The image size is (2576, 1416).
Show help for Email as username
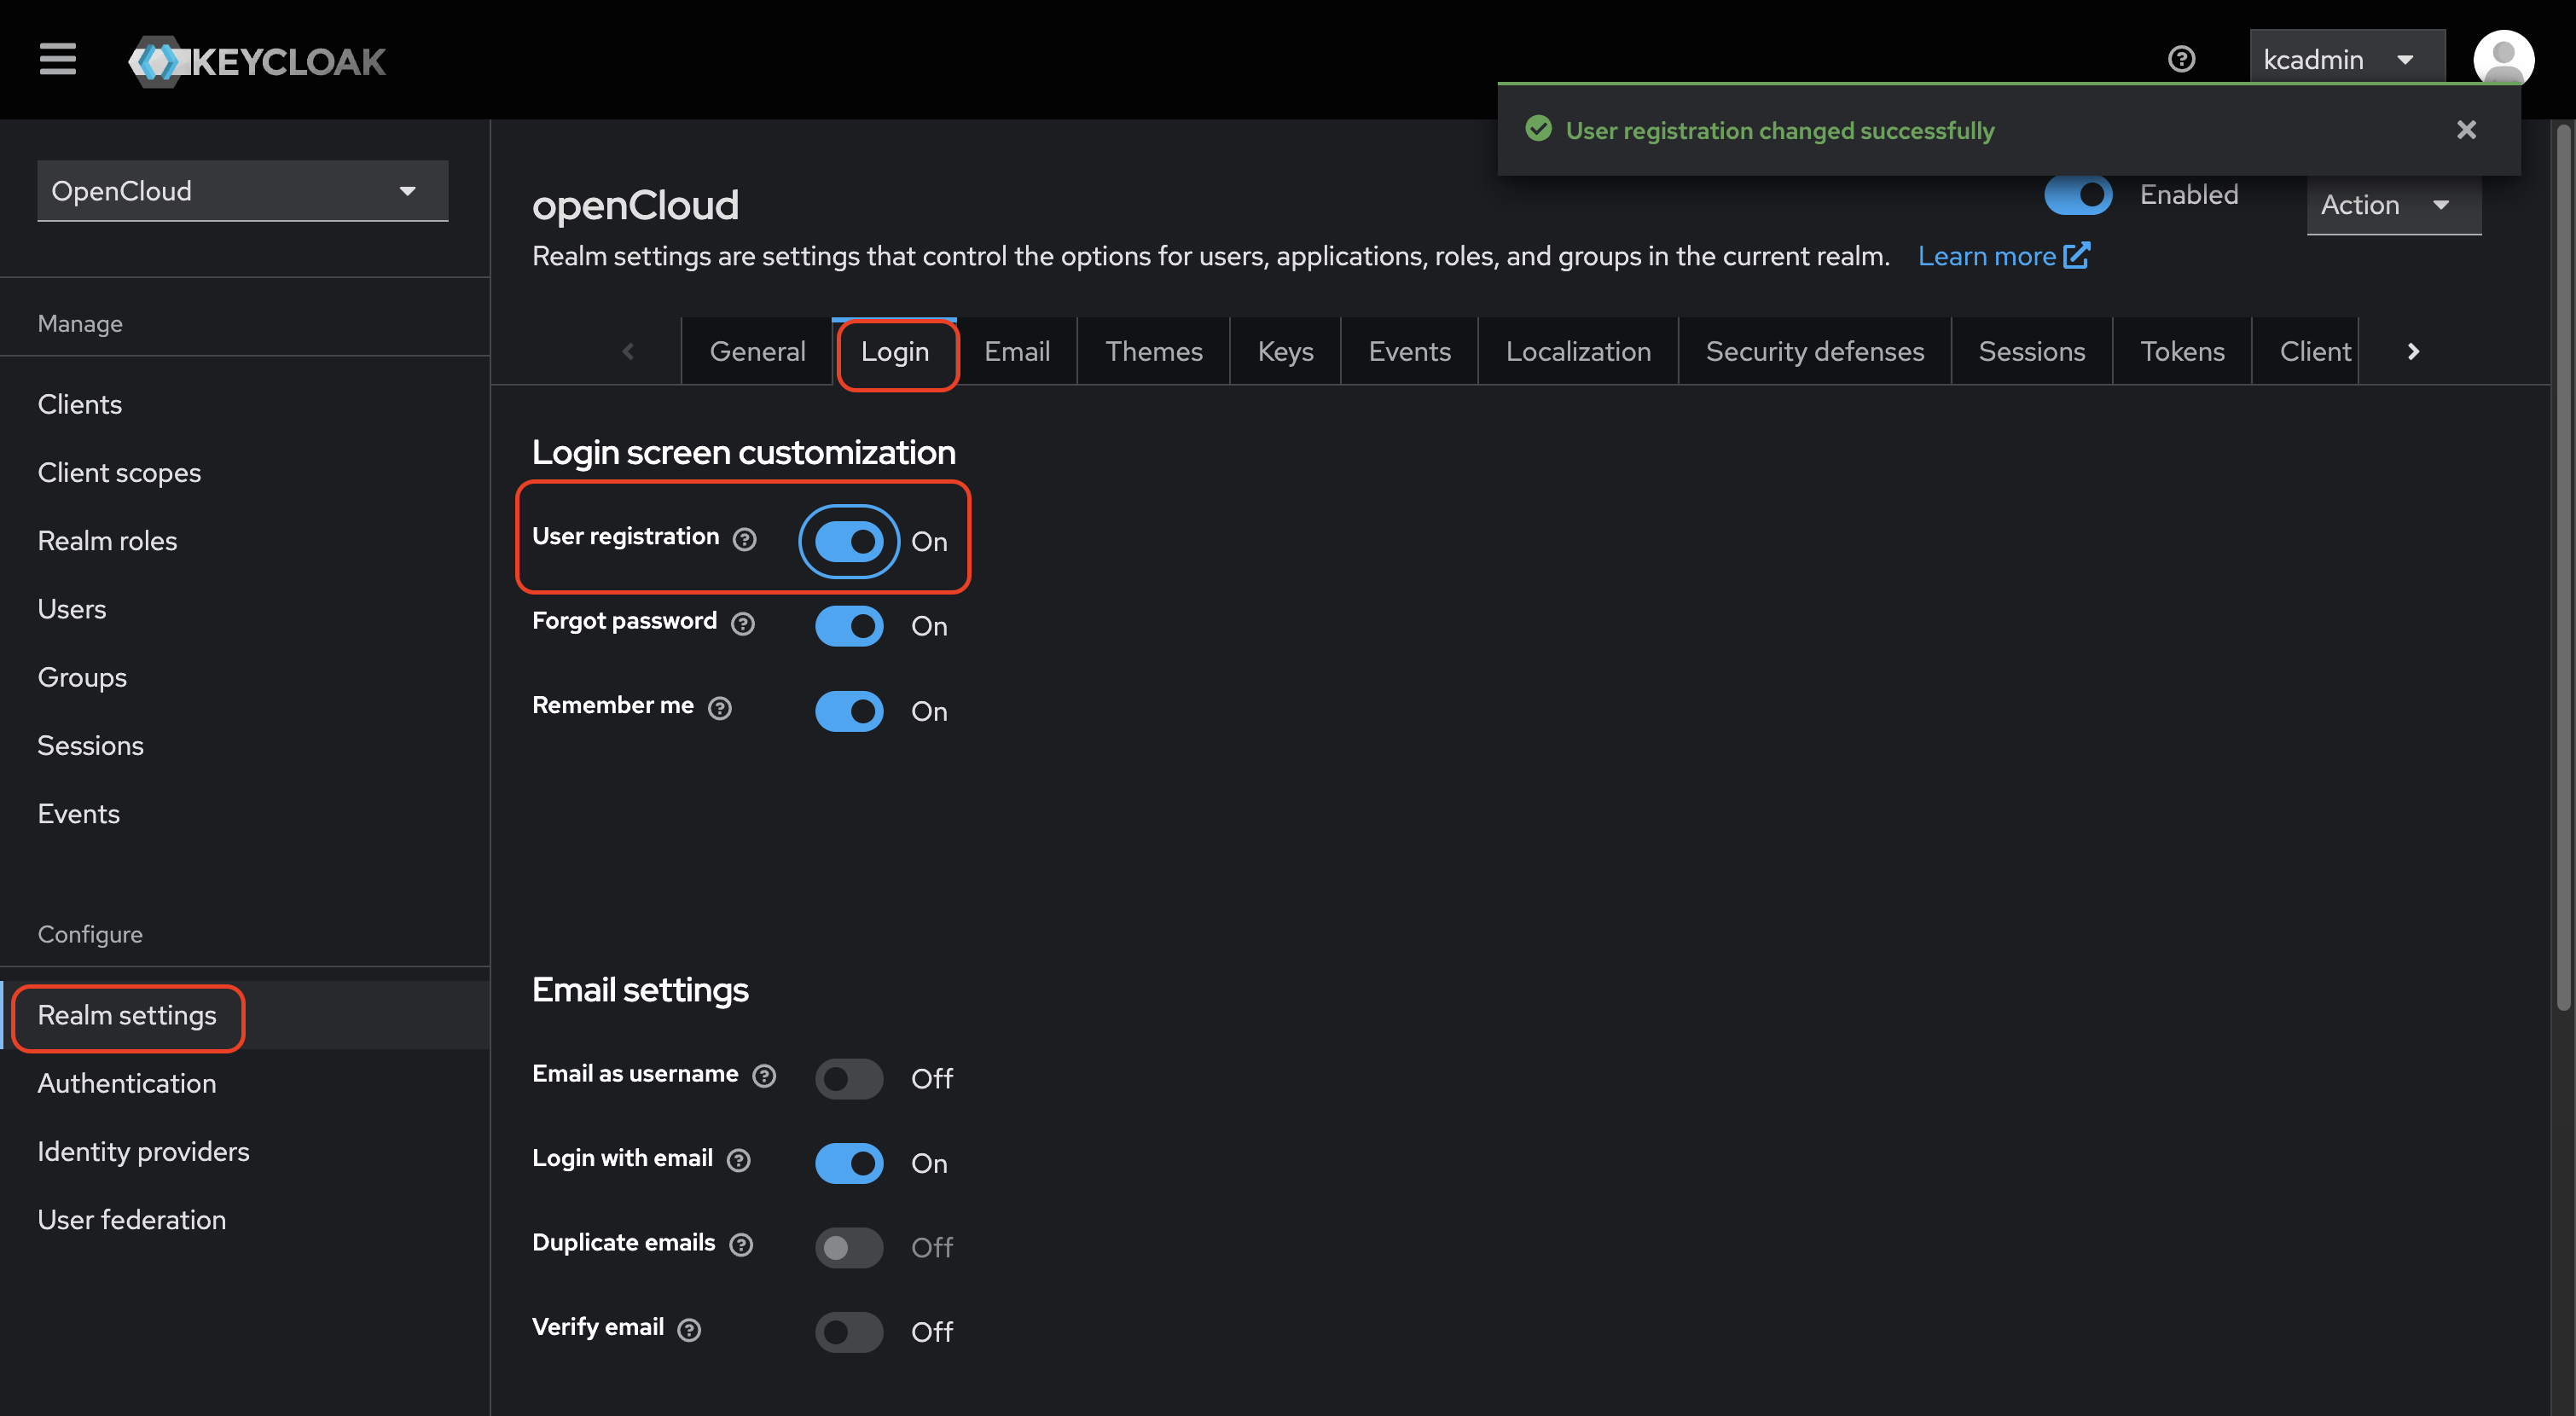(x=765, y=1076)
